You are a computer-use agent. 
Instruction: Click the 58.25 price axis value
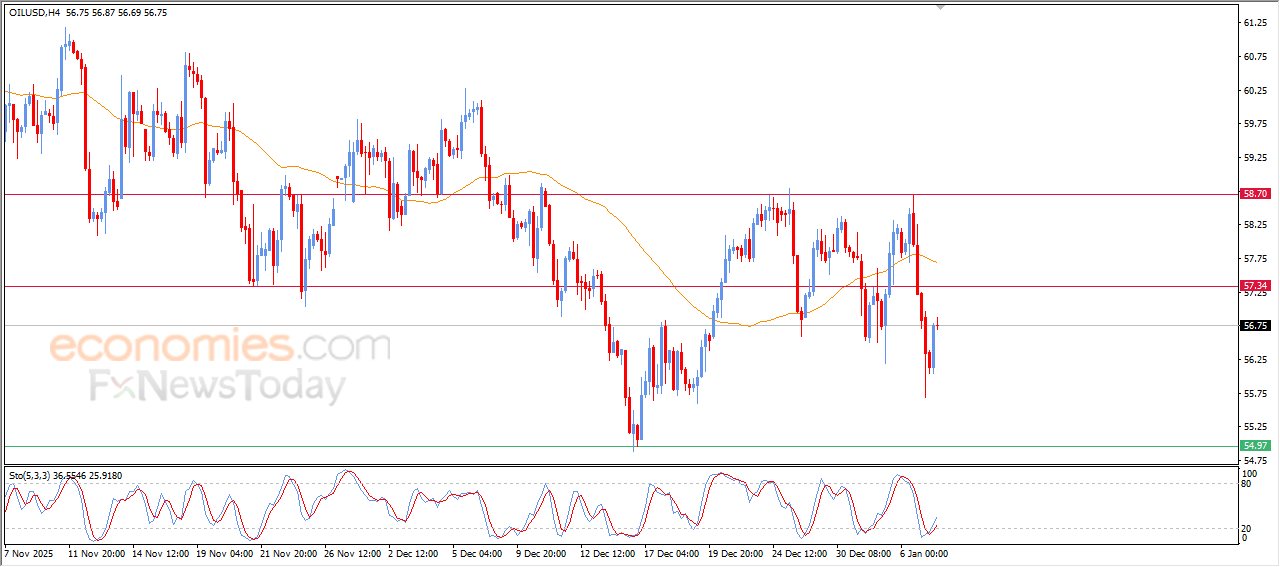click(1255, 225)
